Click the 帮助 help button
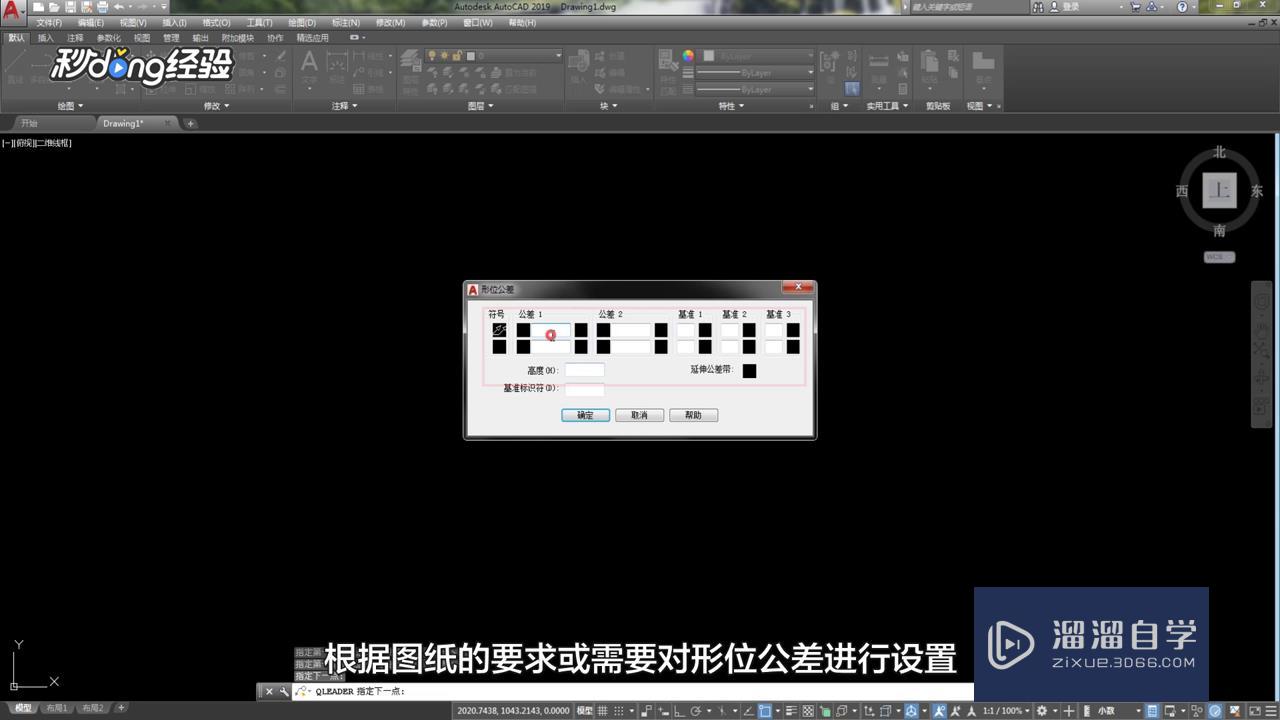The width and height of the screenshot is (1280, 720). point(693,415)
